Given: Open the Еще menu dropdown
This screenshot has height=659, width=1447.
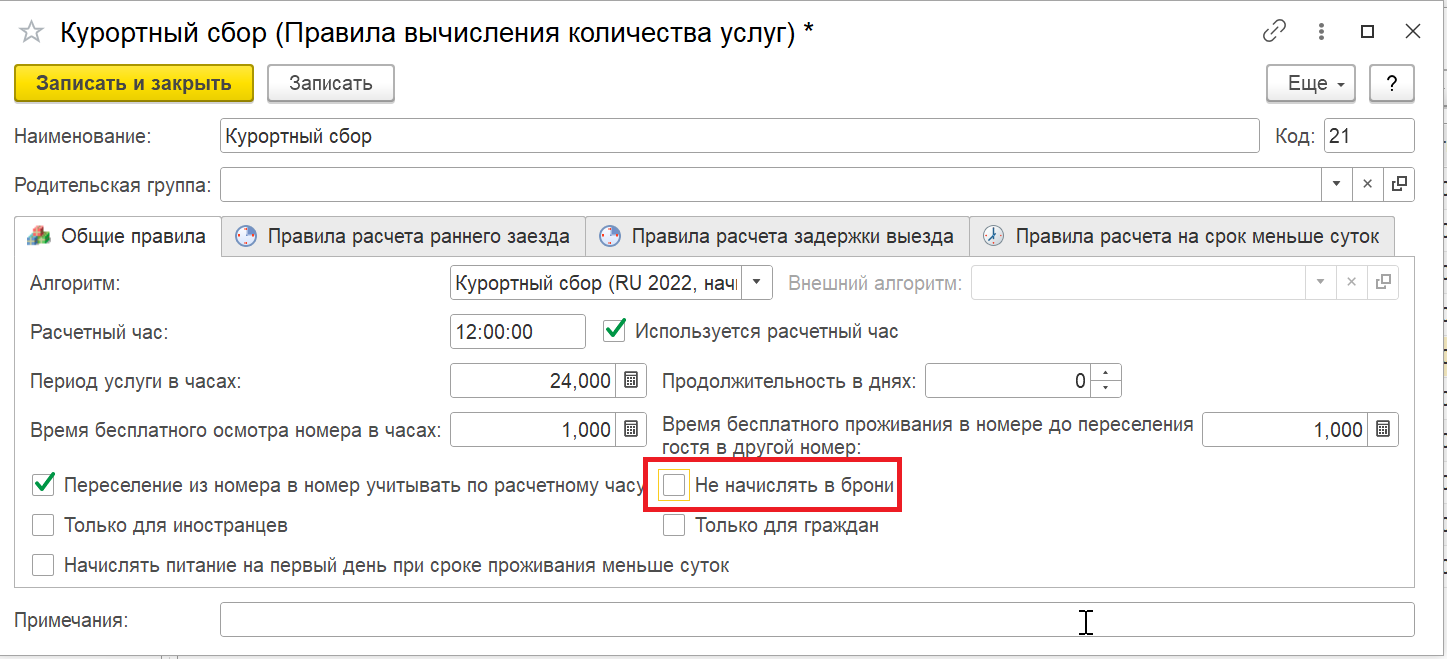Looking at the screenshot, I should (x=1311, y=84).
